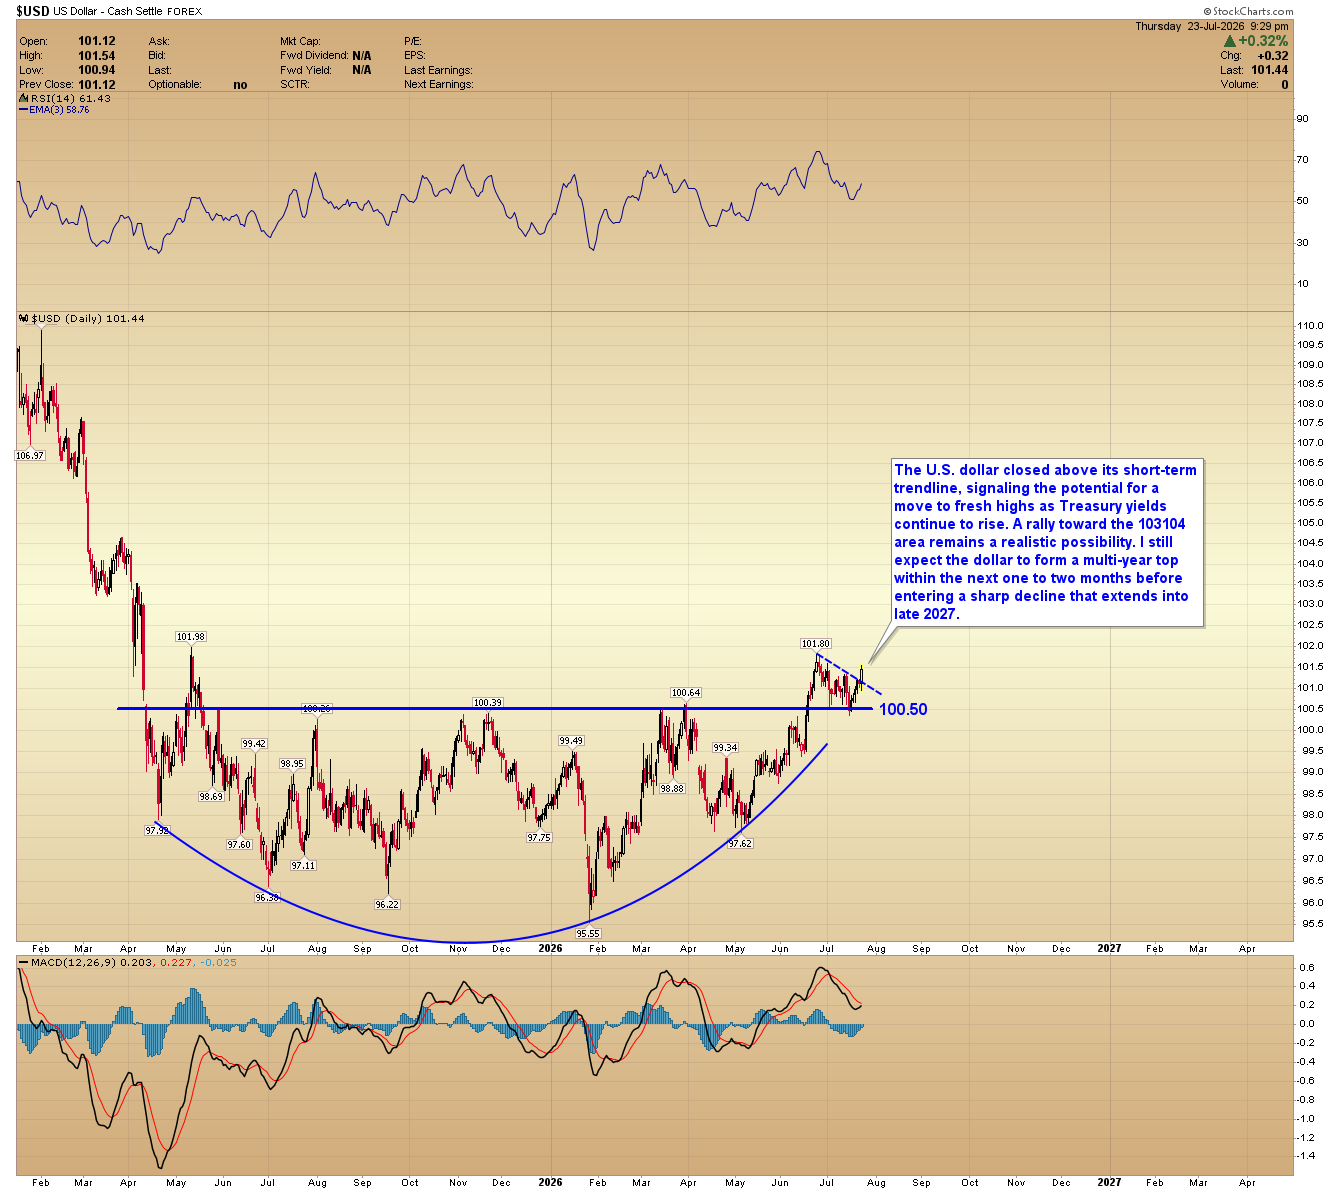The width and height of the screenshot is (1340, 1192).
Task: Click the 'Next Earnings:' label
Action: tap(438, 84)
